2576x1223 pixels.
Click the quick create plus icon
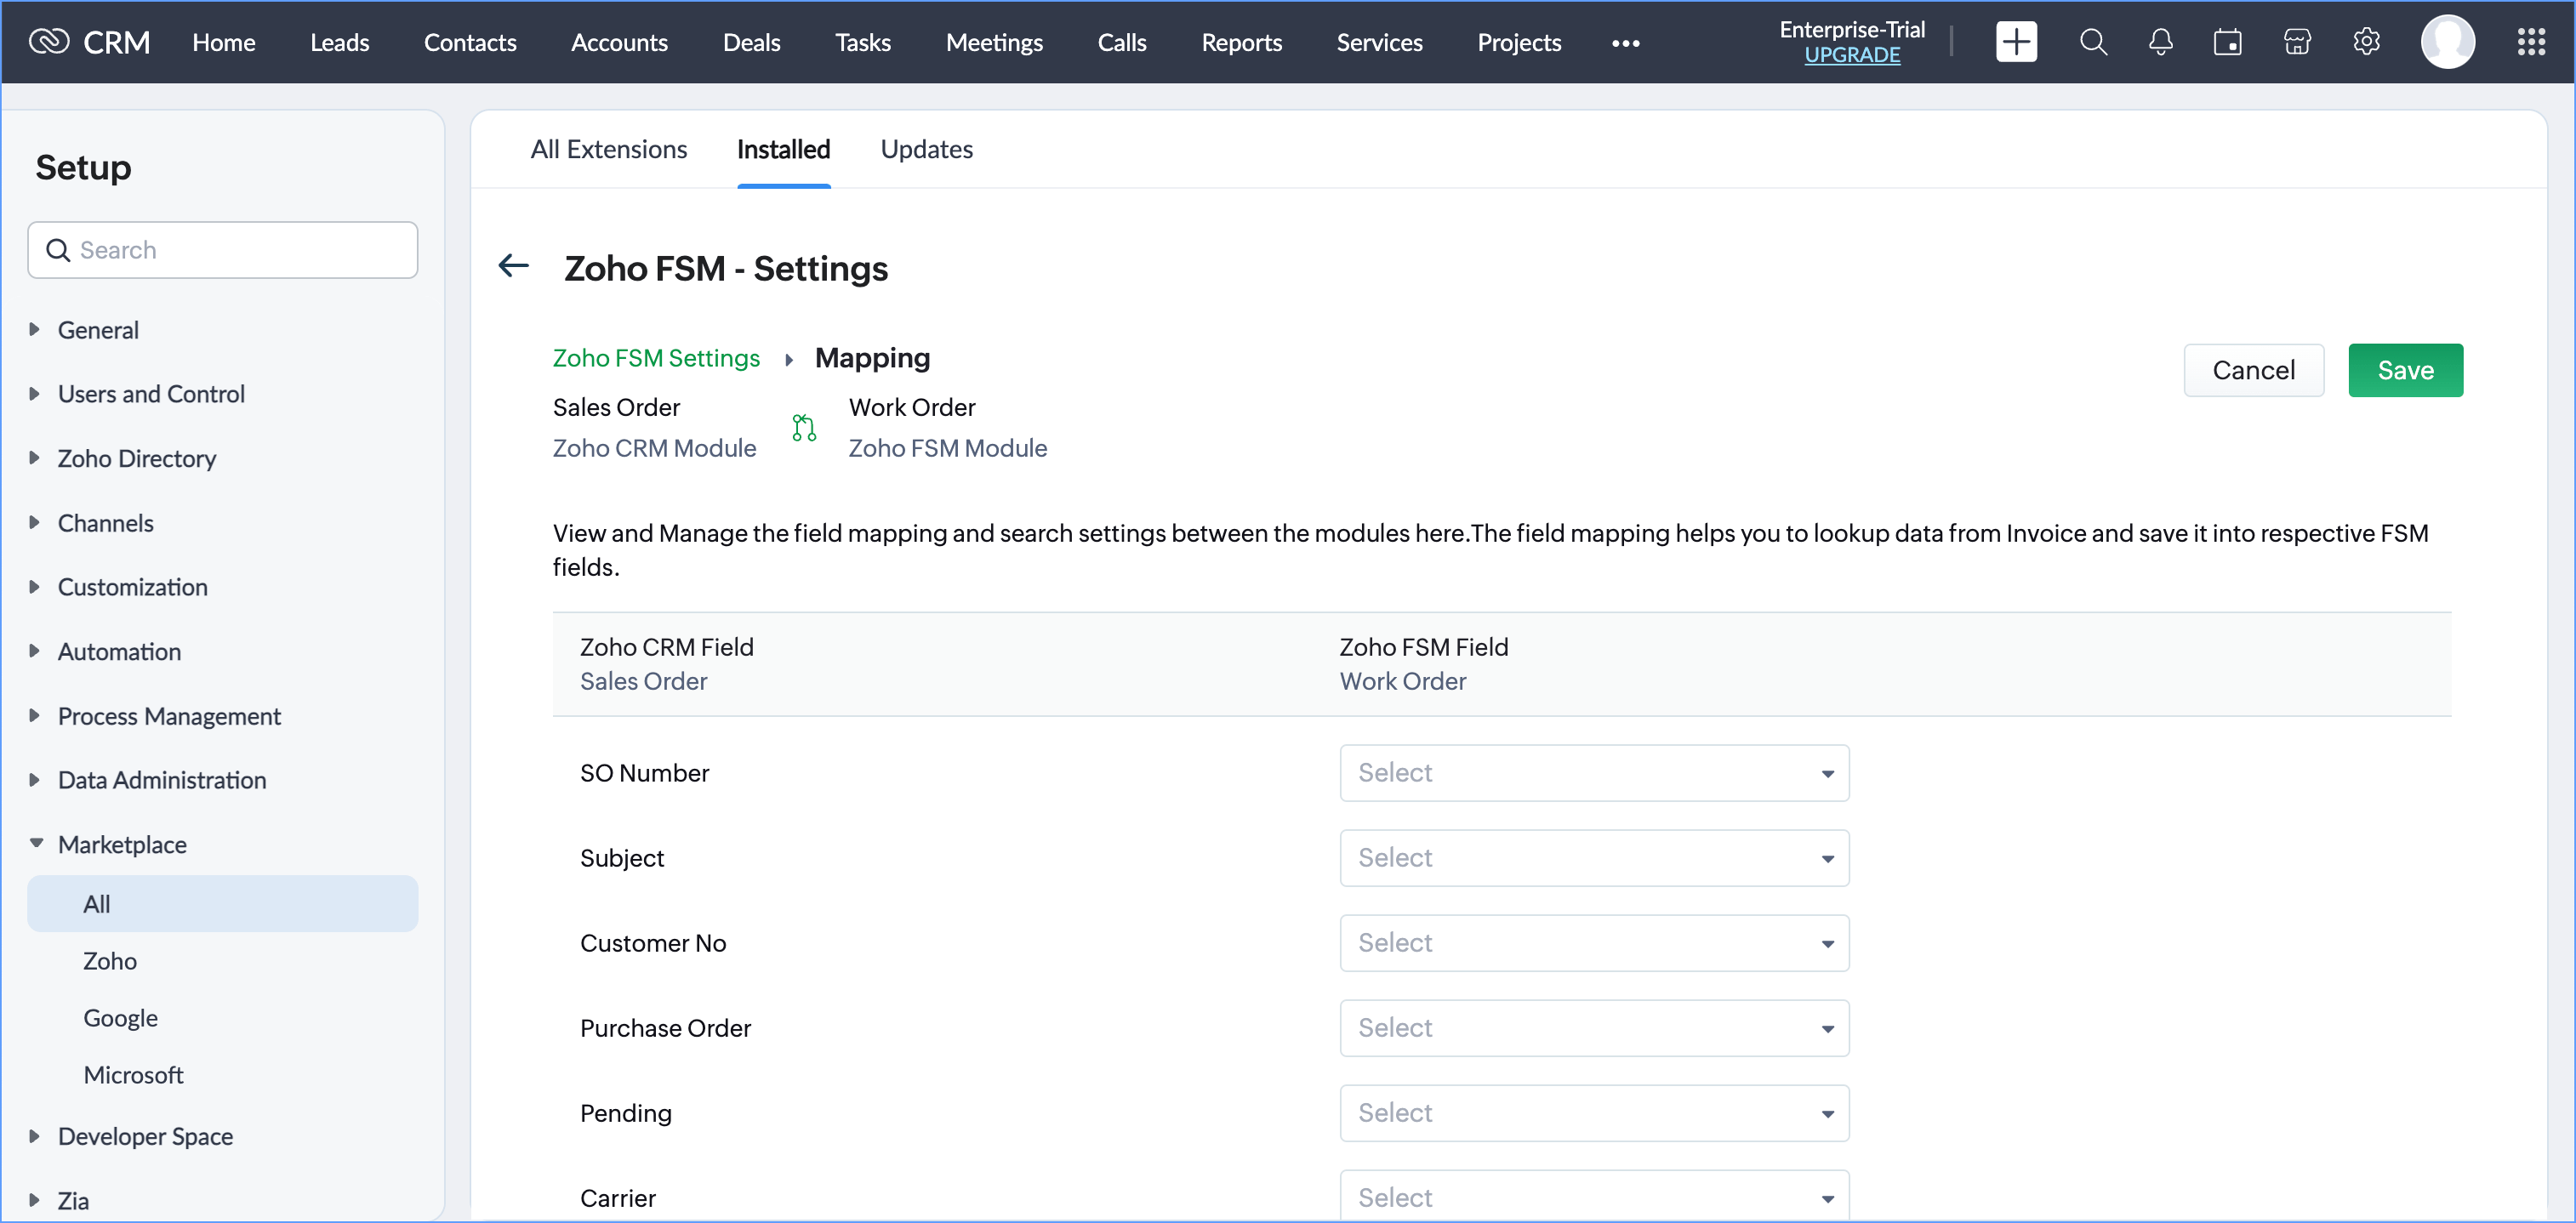point(2015,42)
